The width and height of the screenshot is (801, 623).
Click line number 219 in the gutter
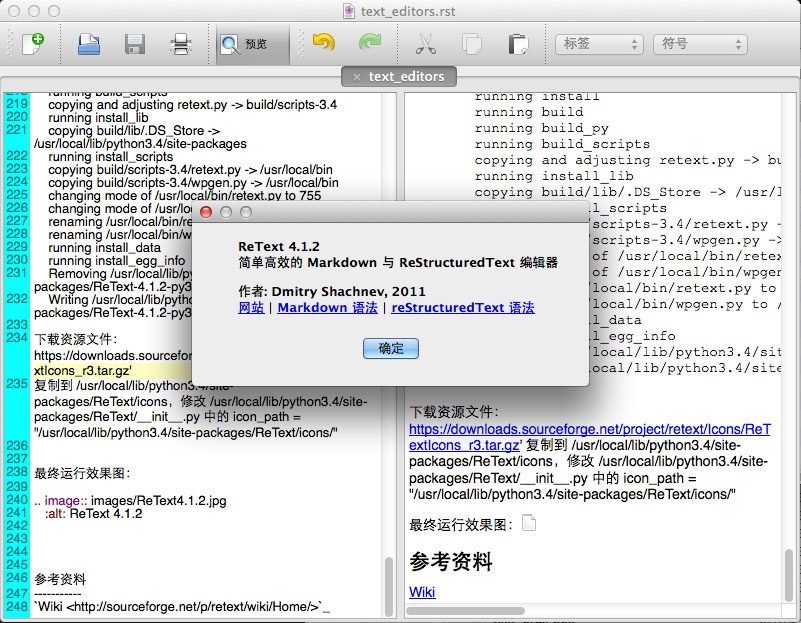click(x=17, y=104)
